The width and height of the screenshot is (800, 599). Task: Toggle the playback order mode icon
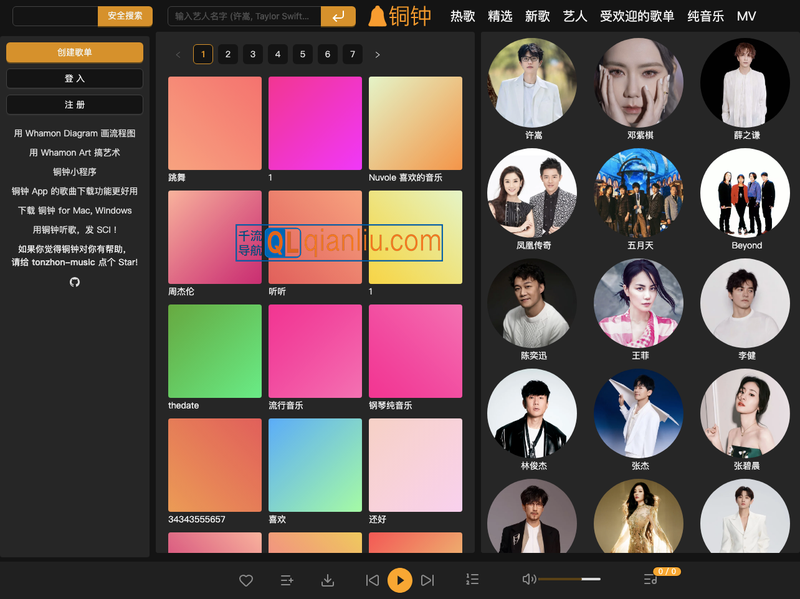(472, 580)
